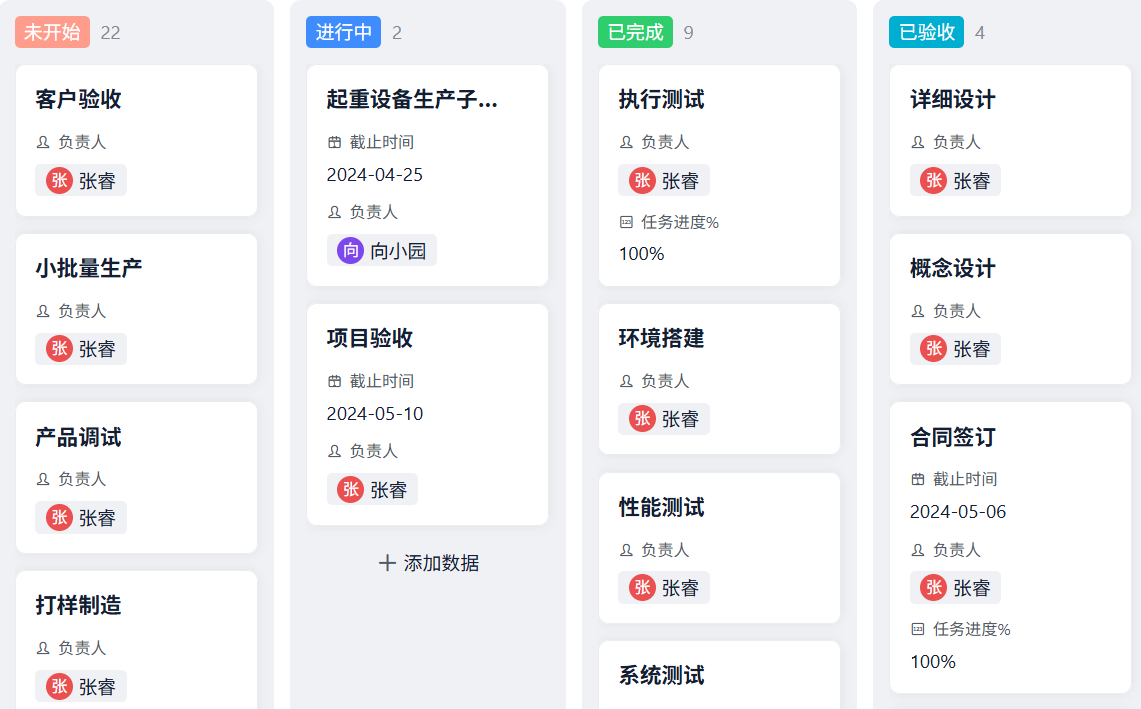The height and width of the screenshot is (709, 1141).
Task: Open the 项目验收 task card title
Action: [370, 338]
